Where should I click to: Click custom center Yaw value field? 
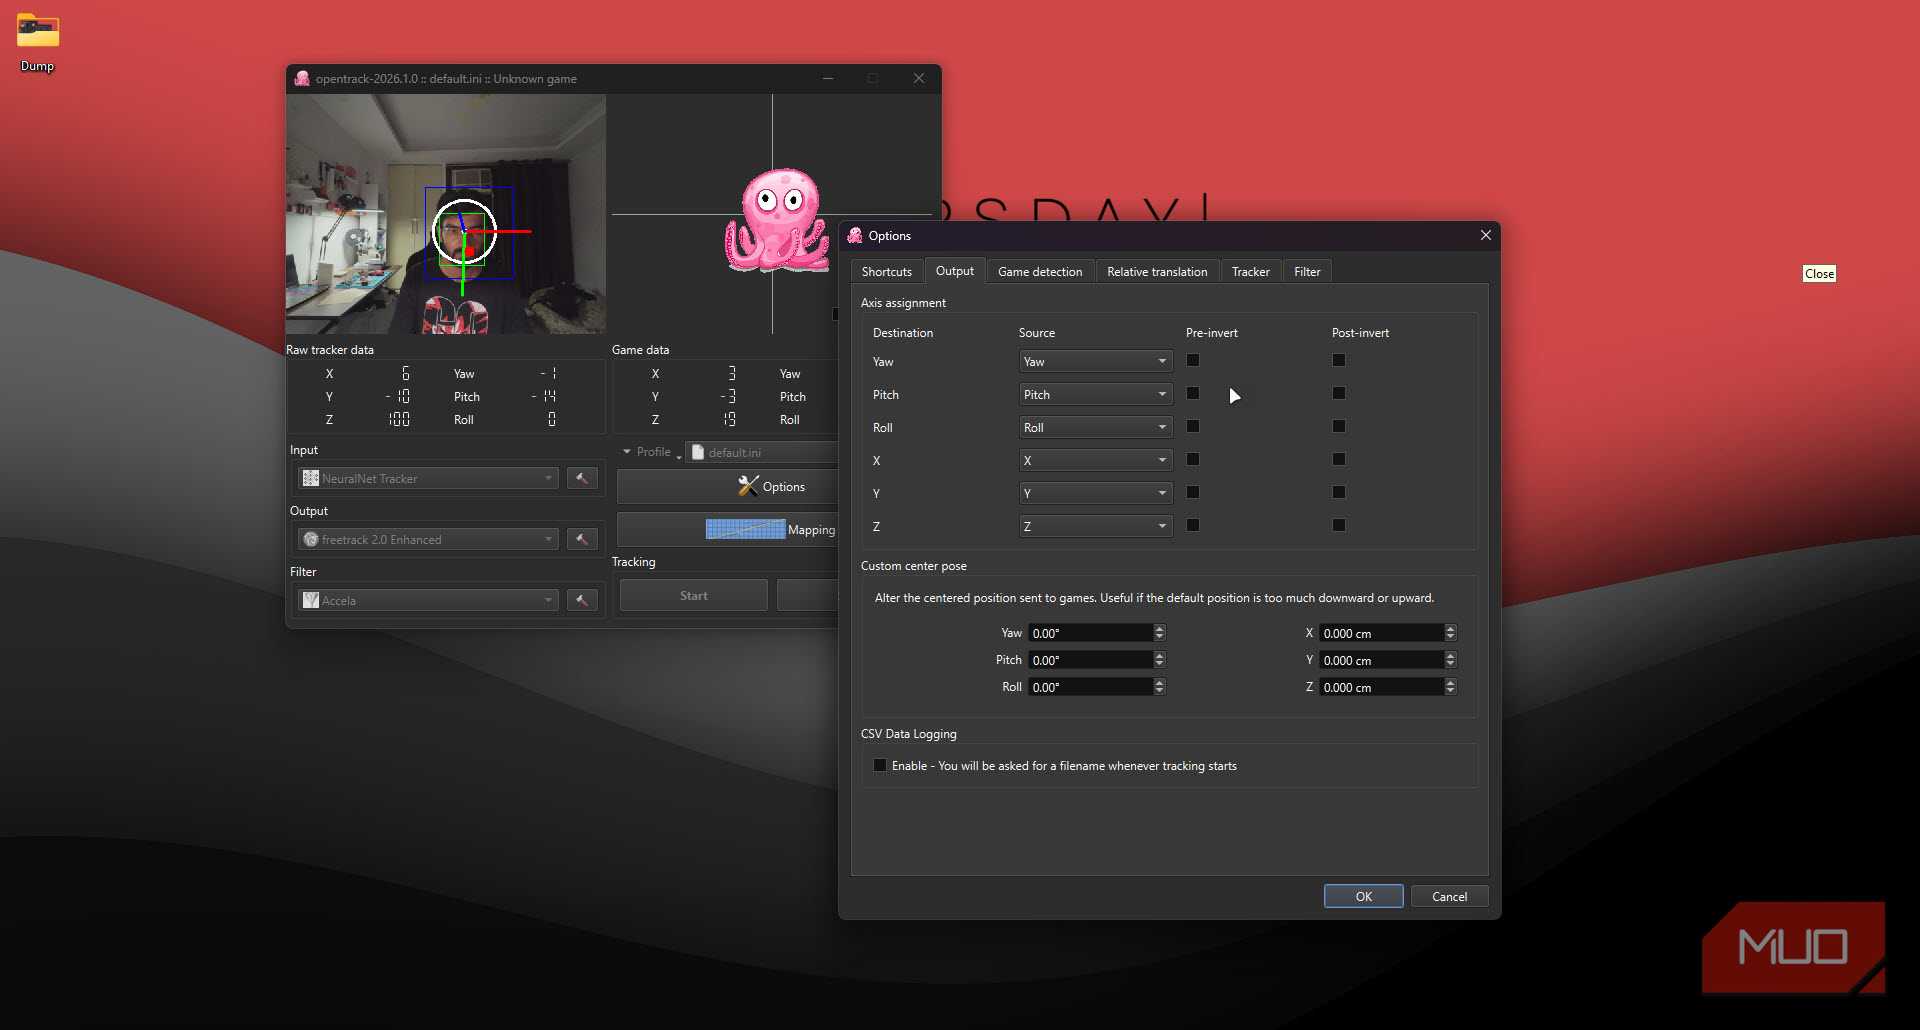pyautogui.click(x=1090, y=633)
